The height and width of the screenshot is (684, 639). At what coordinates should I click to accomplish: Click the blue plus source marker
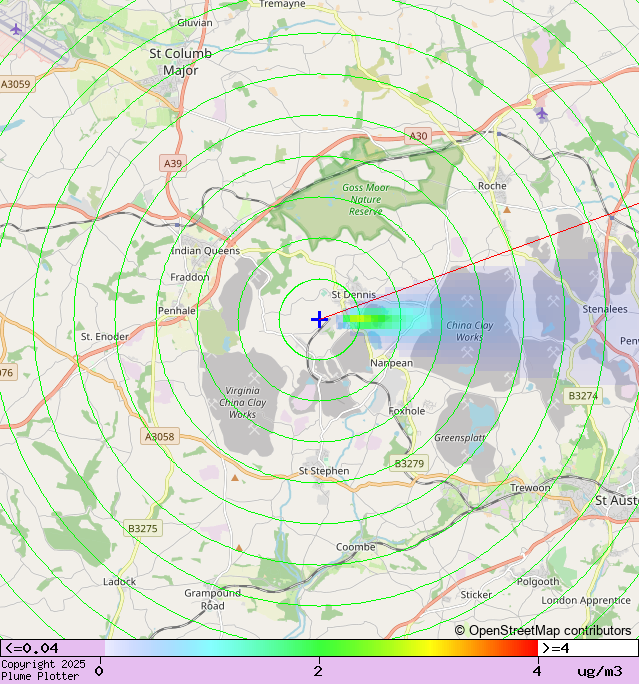(319, 319)
